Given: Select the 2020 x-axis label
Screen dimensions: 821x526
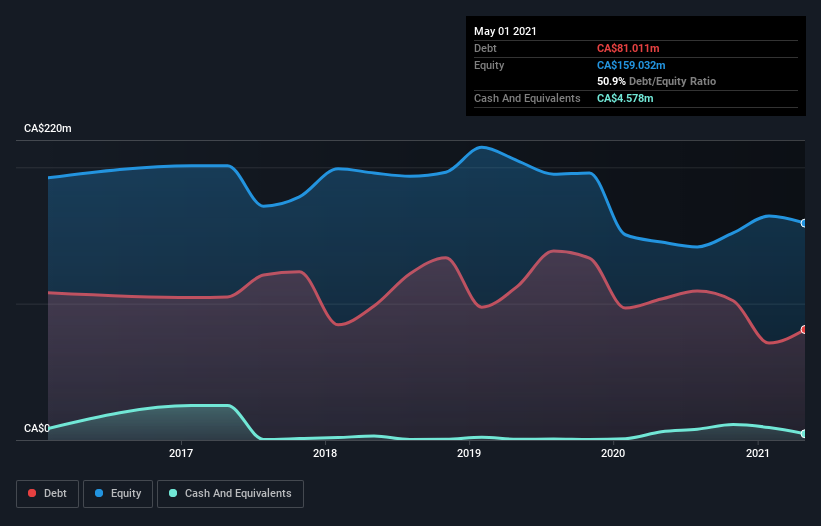Looking at the screenshot, I should [x=613, y=453].
